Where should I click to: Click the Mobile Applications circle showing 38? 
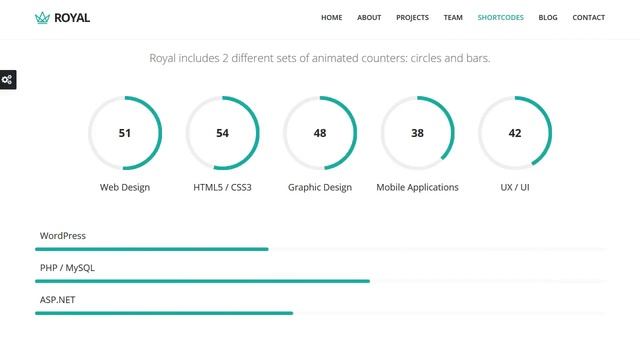tap(418, 133)
